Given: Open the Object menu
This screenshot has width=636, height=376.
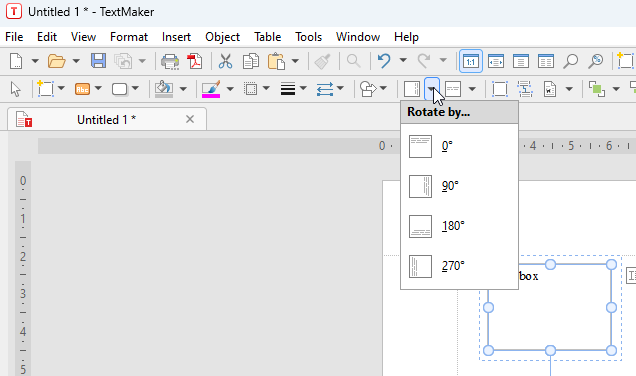Looking at the screenshot, I should 222,37.
